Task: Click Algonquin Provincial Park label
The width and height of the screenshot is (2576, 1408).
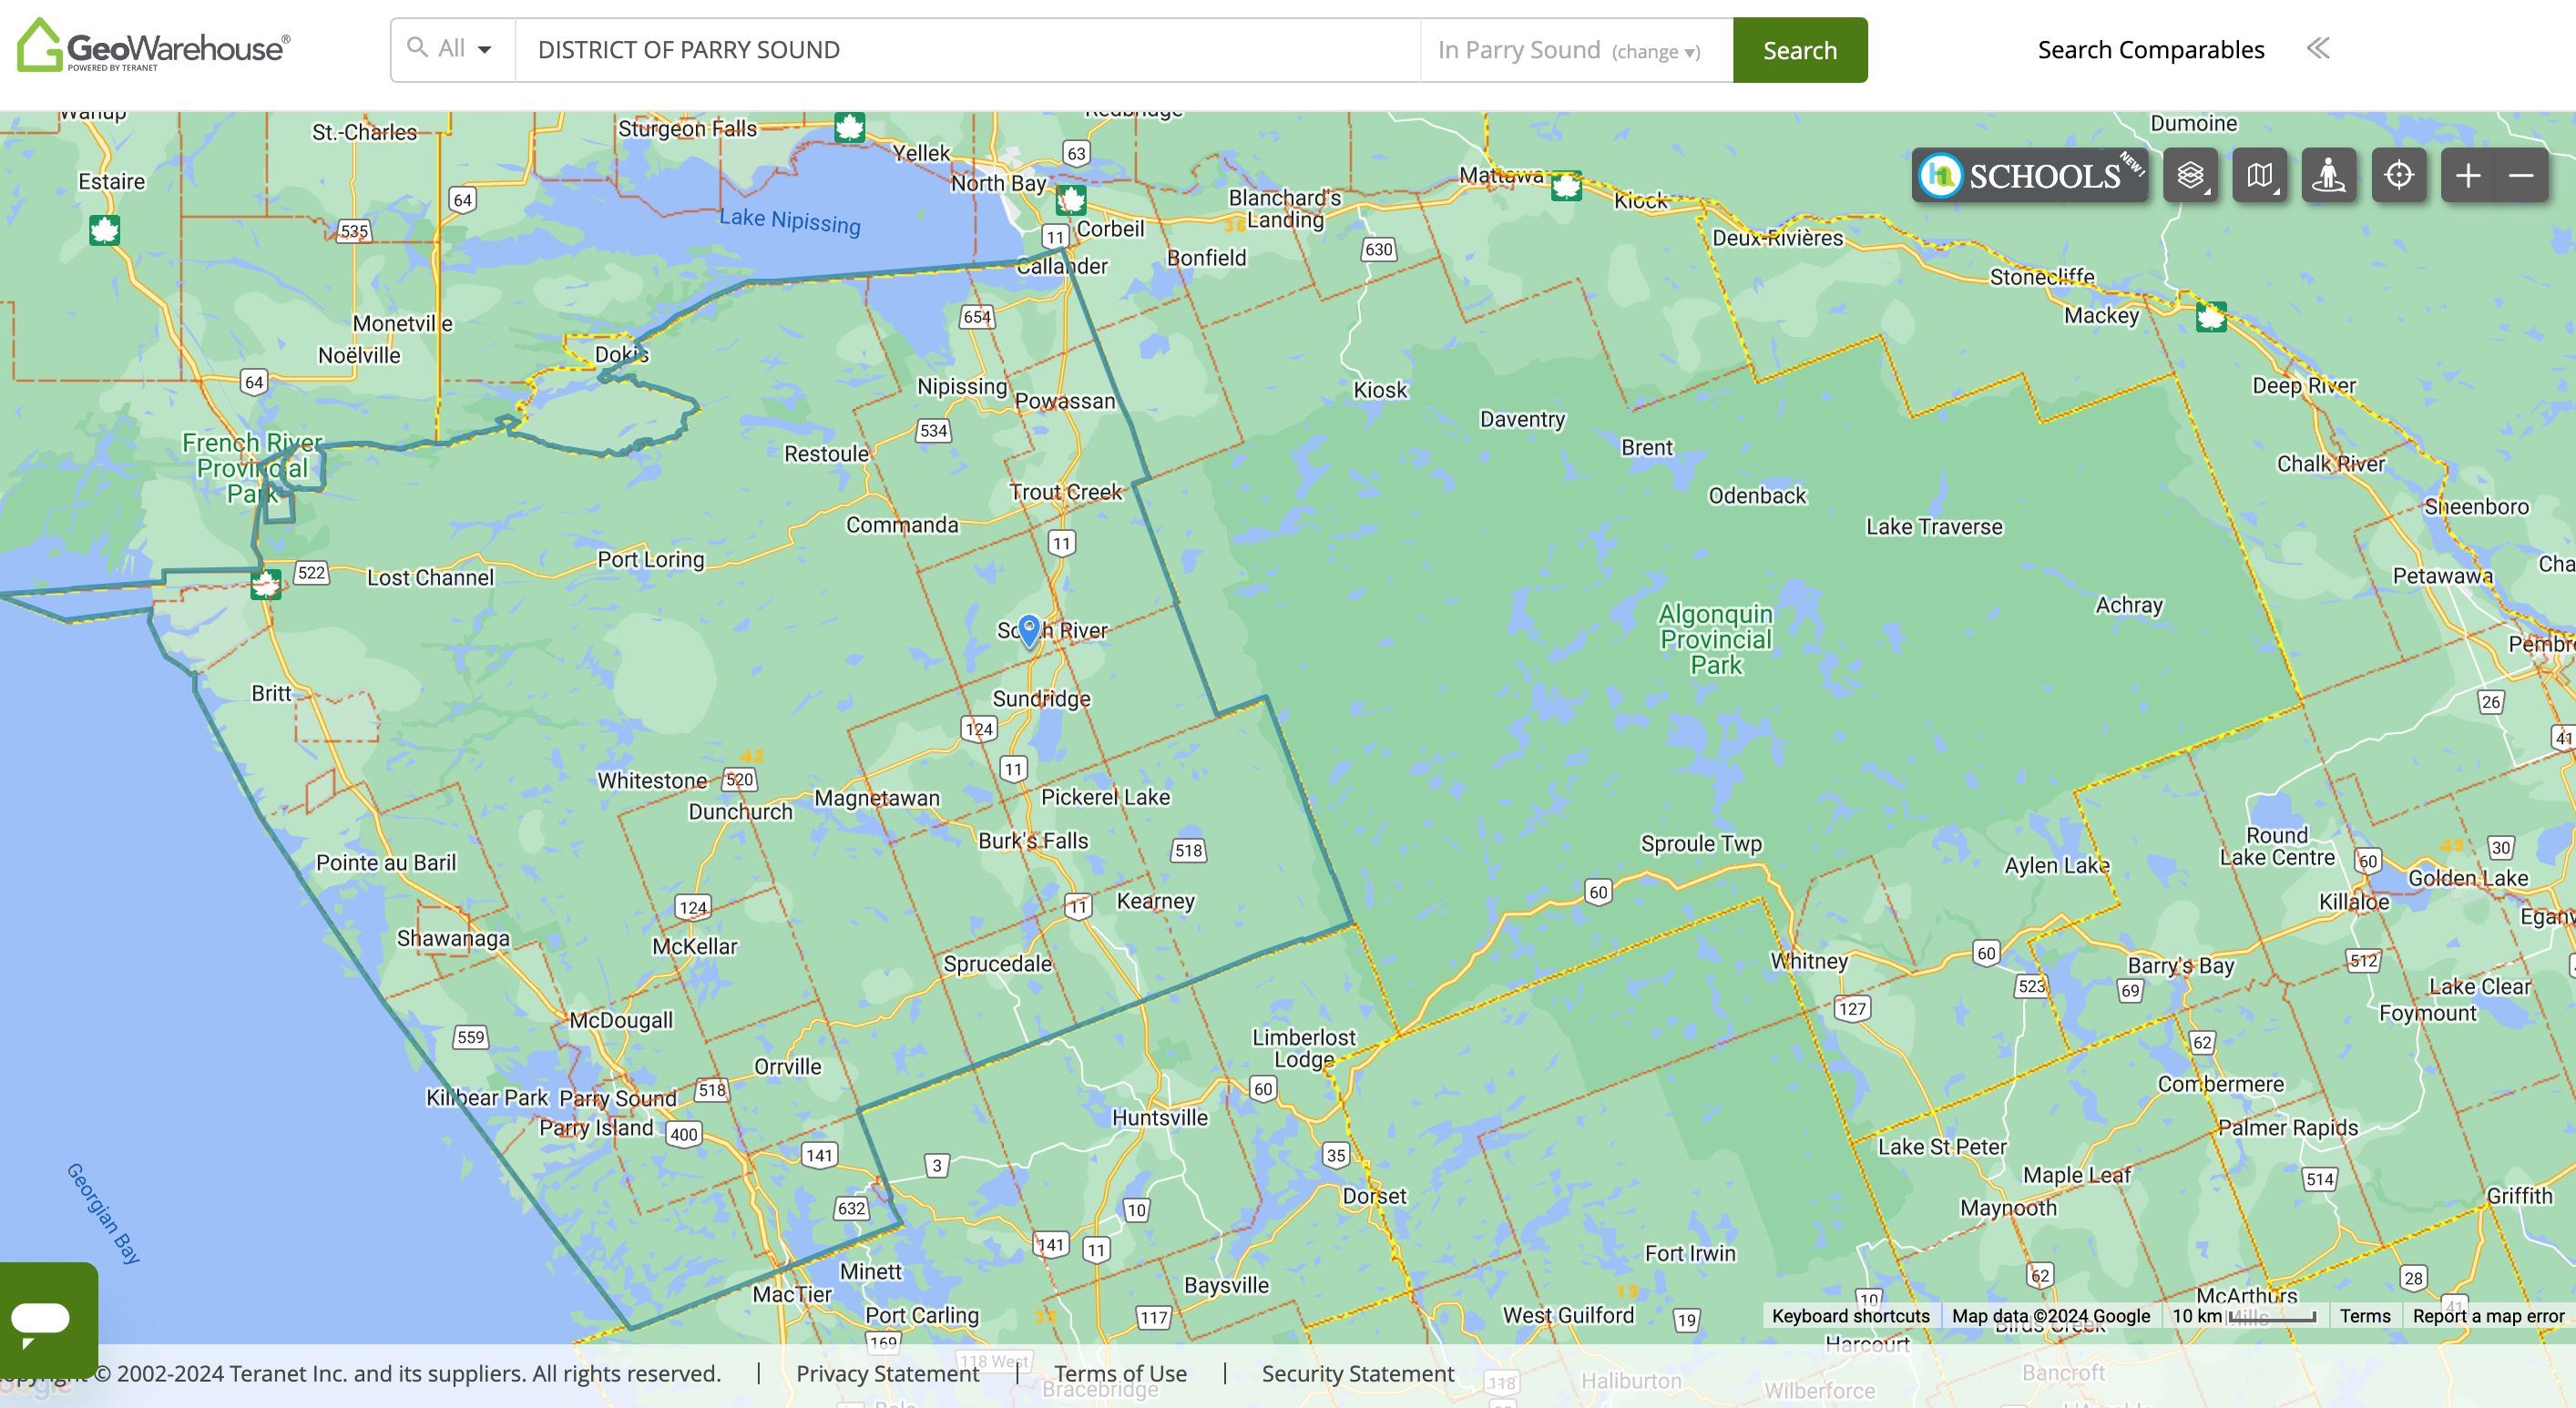Action: (1716, 640)
